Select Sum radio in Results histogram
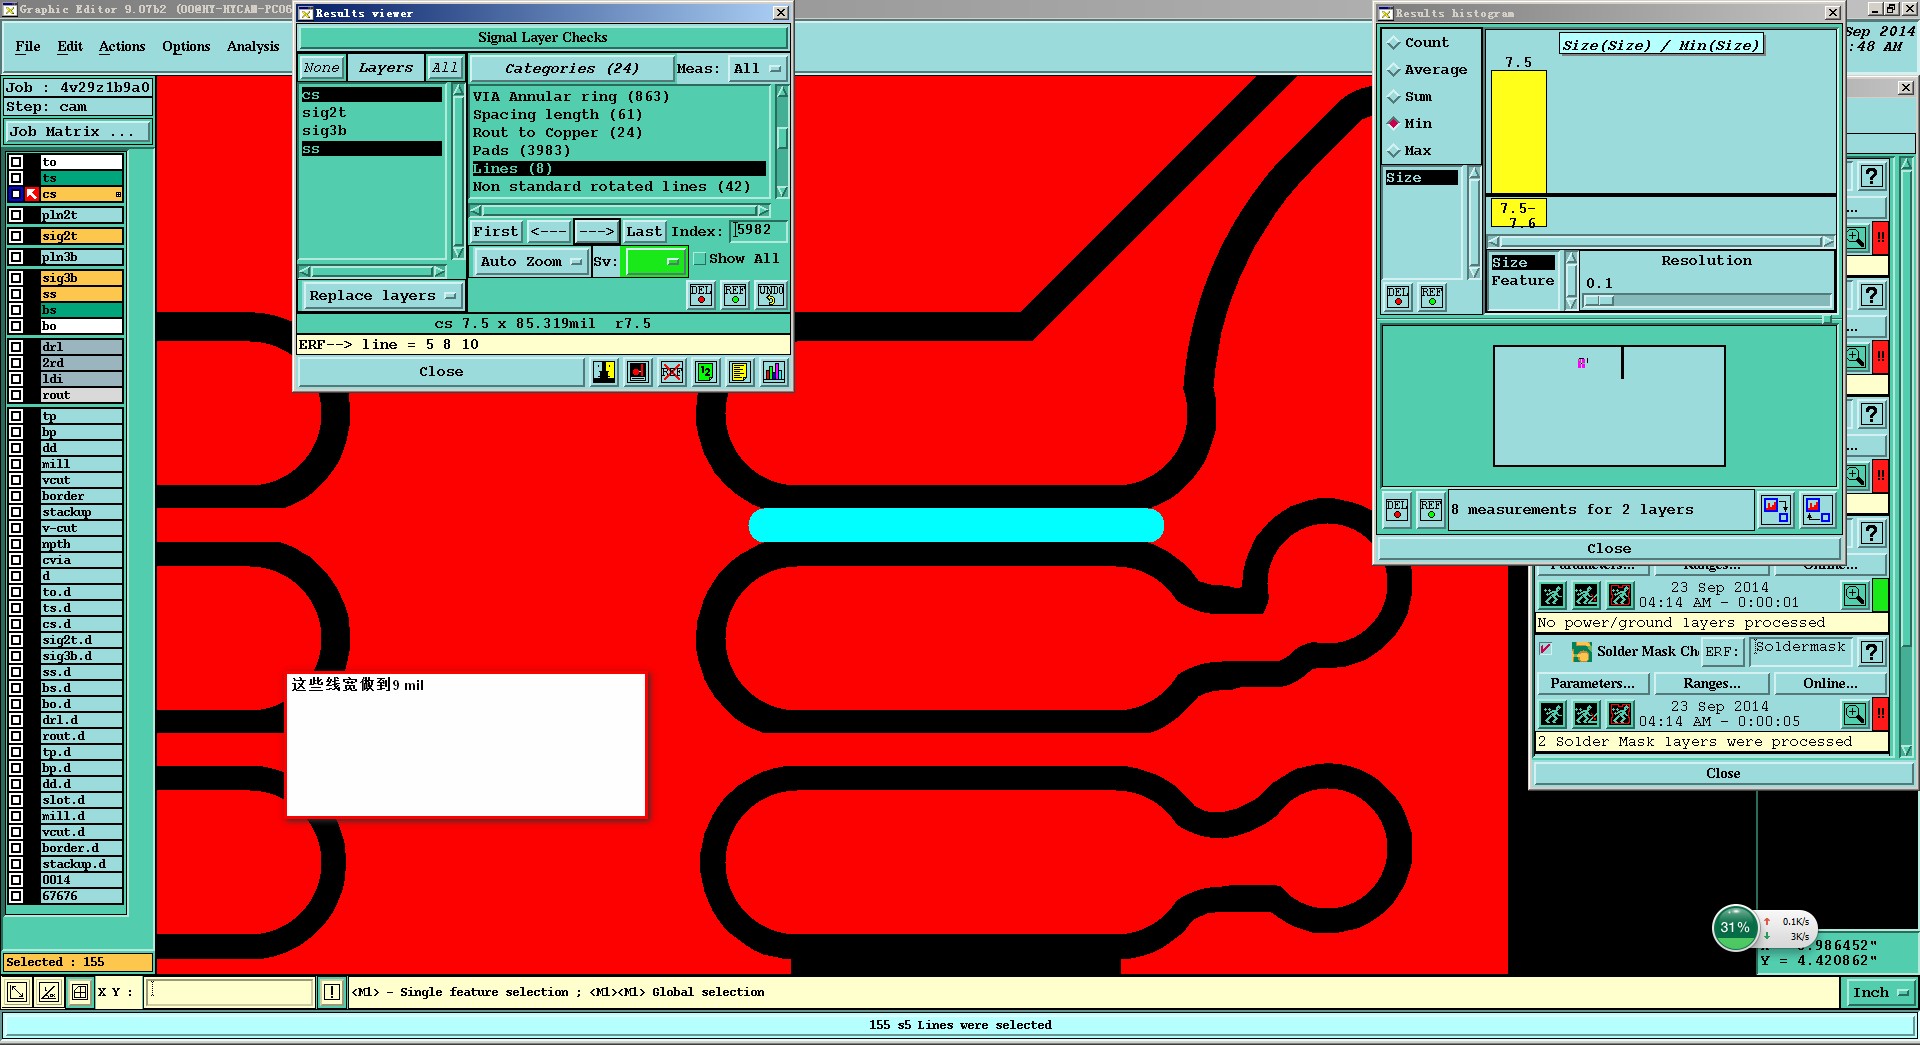Image resolution: width=1920 pixels, height=1045 pixels. tap(1394, 97)
